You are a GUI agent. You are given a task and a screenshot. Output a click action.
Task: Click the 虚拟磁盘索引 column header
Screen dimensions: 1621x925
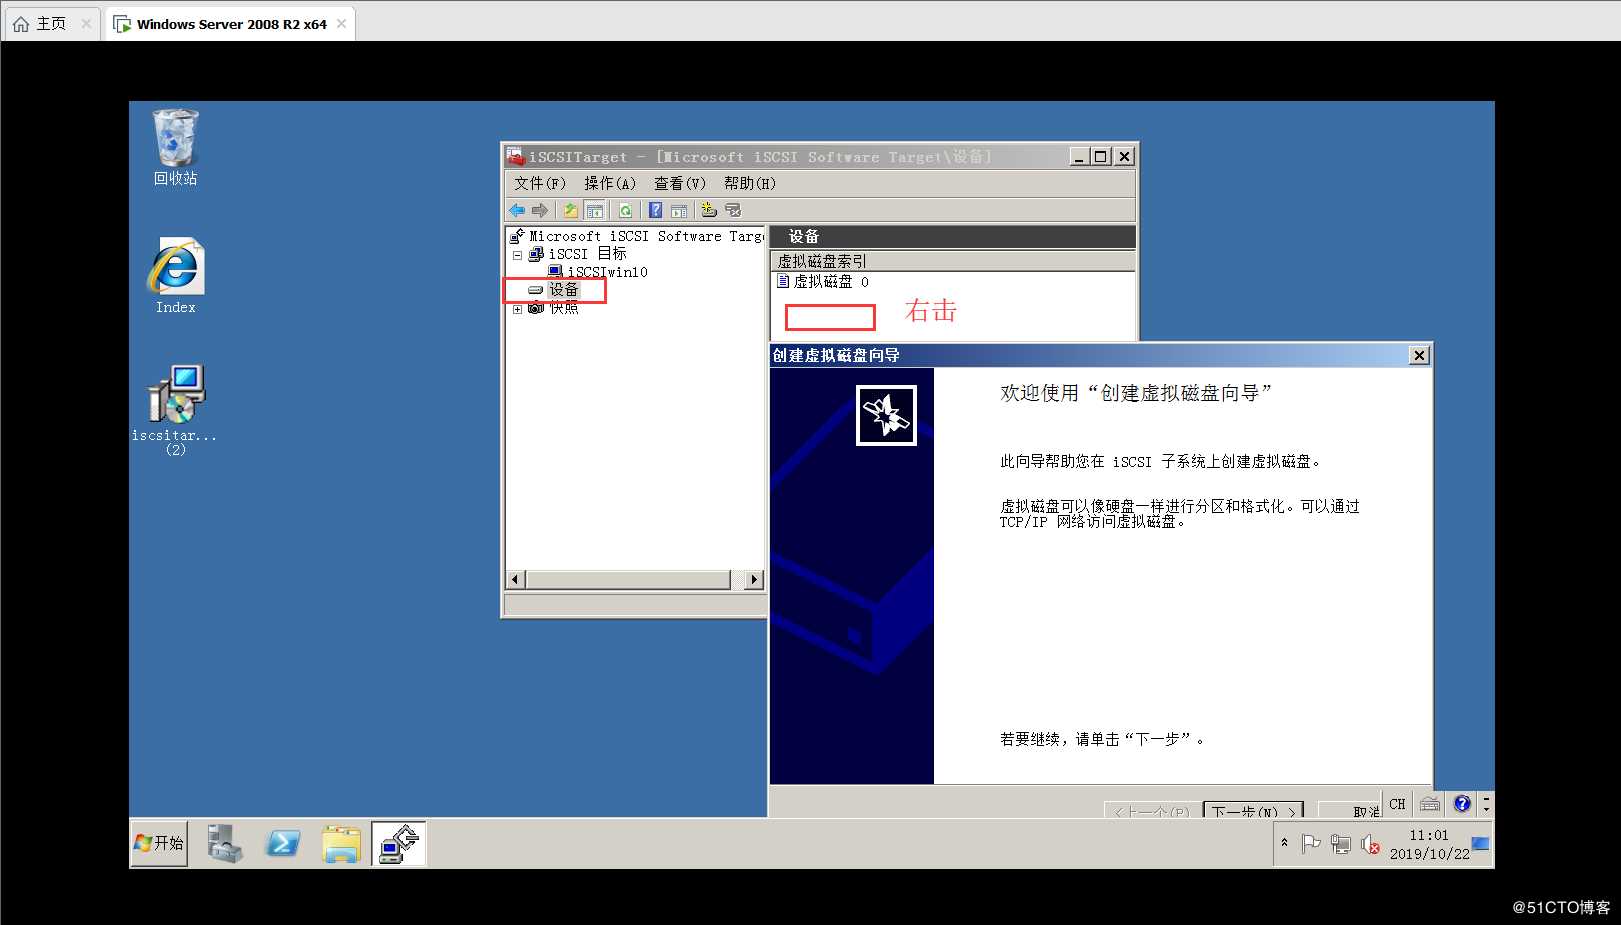[952, 261]
